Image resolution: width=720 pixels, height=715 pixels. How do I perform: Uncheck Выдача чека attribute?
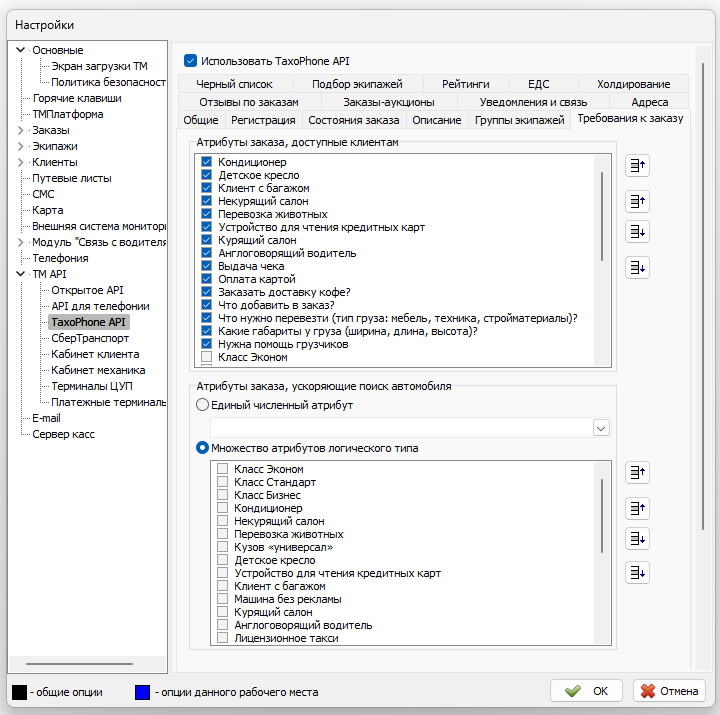(207, 266)
